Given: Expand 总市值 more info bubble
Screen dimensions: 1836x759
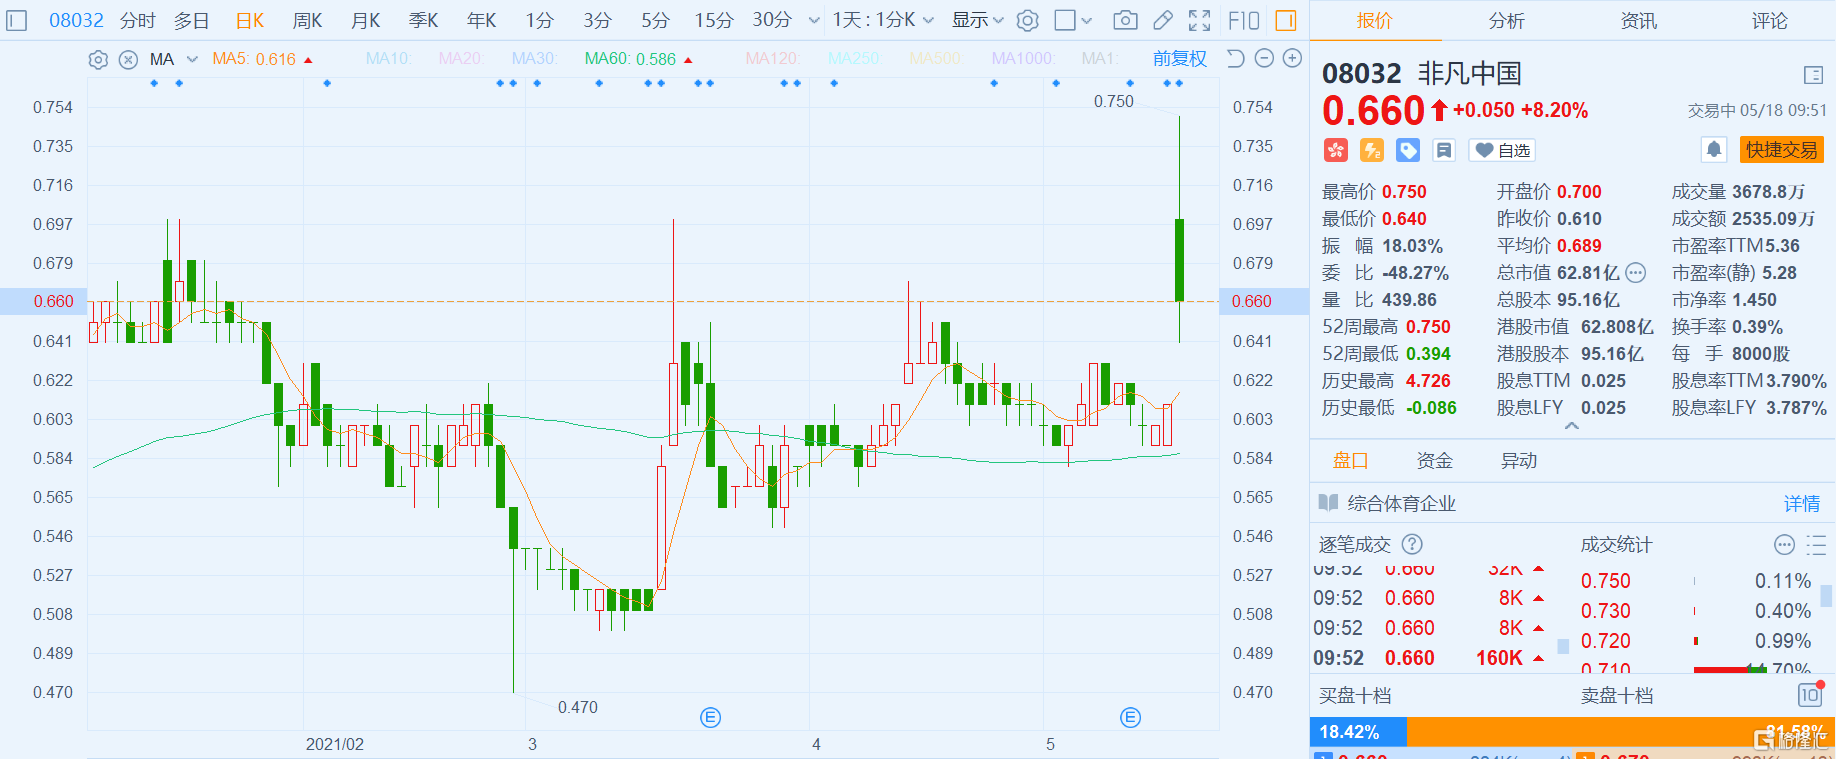Looking at the screenshot, I should tap(1636, 272).
